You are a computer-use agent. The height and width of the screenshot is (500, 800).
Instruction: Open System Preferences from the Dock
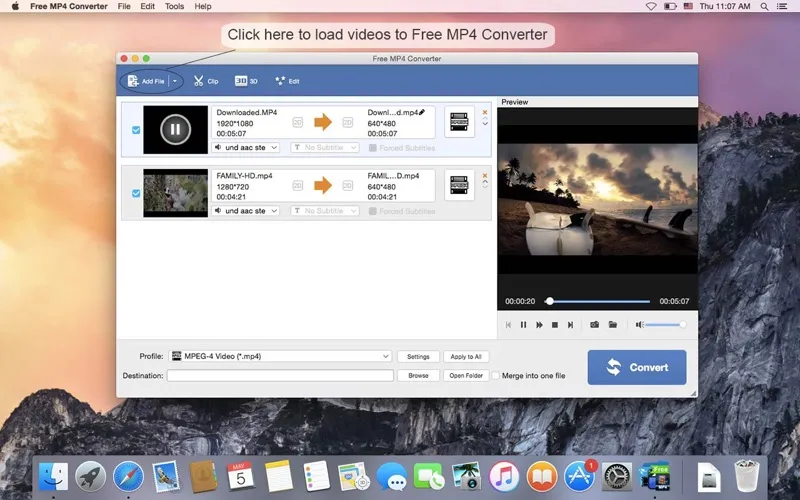[617, 476]
